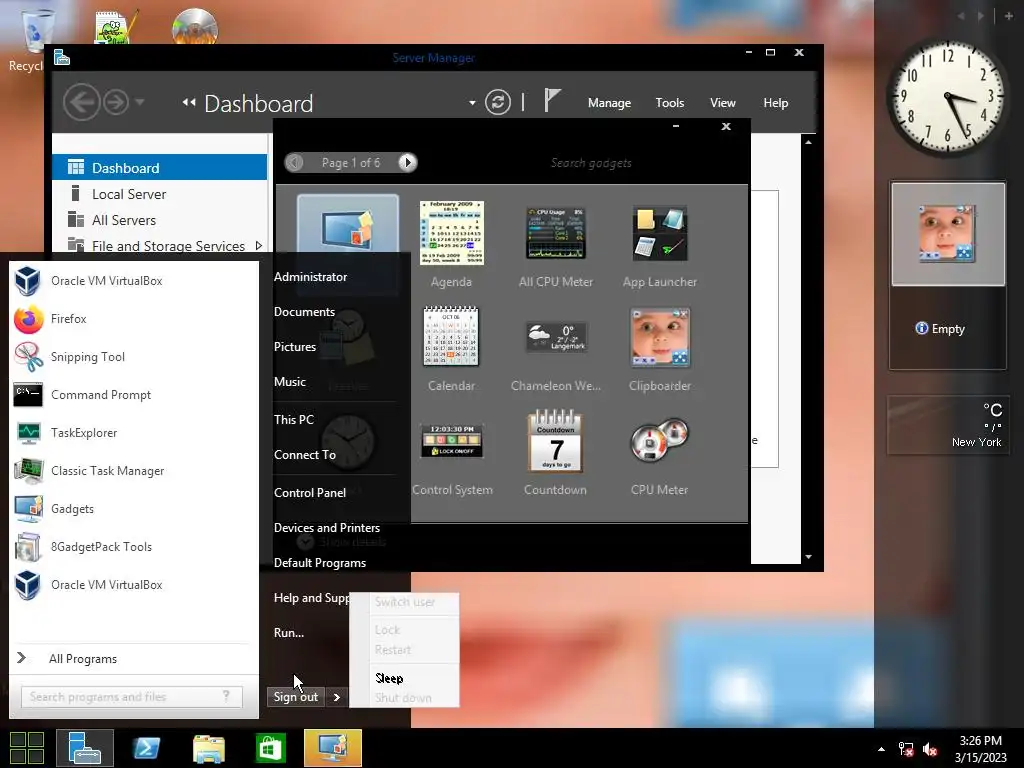Click the network tray icon

pyautogui.click(x=906, y=750)
